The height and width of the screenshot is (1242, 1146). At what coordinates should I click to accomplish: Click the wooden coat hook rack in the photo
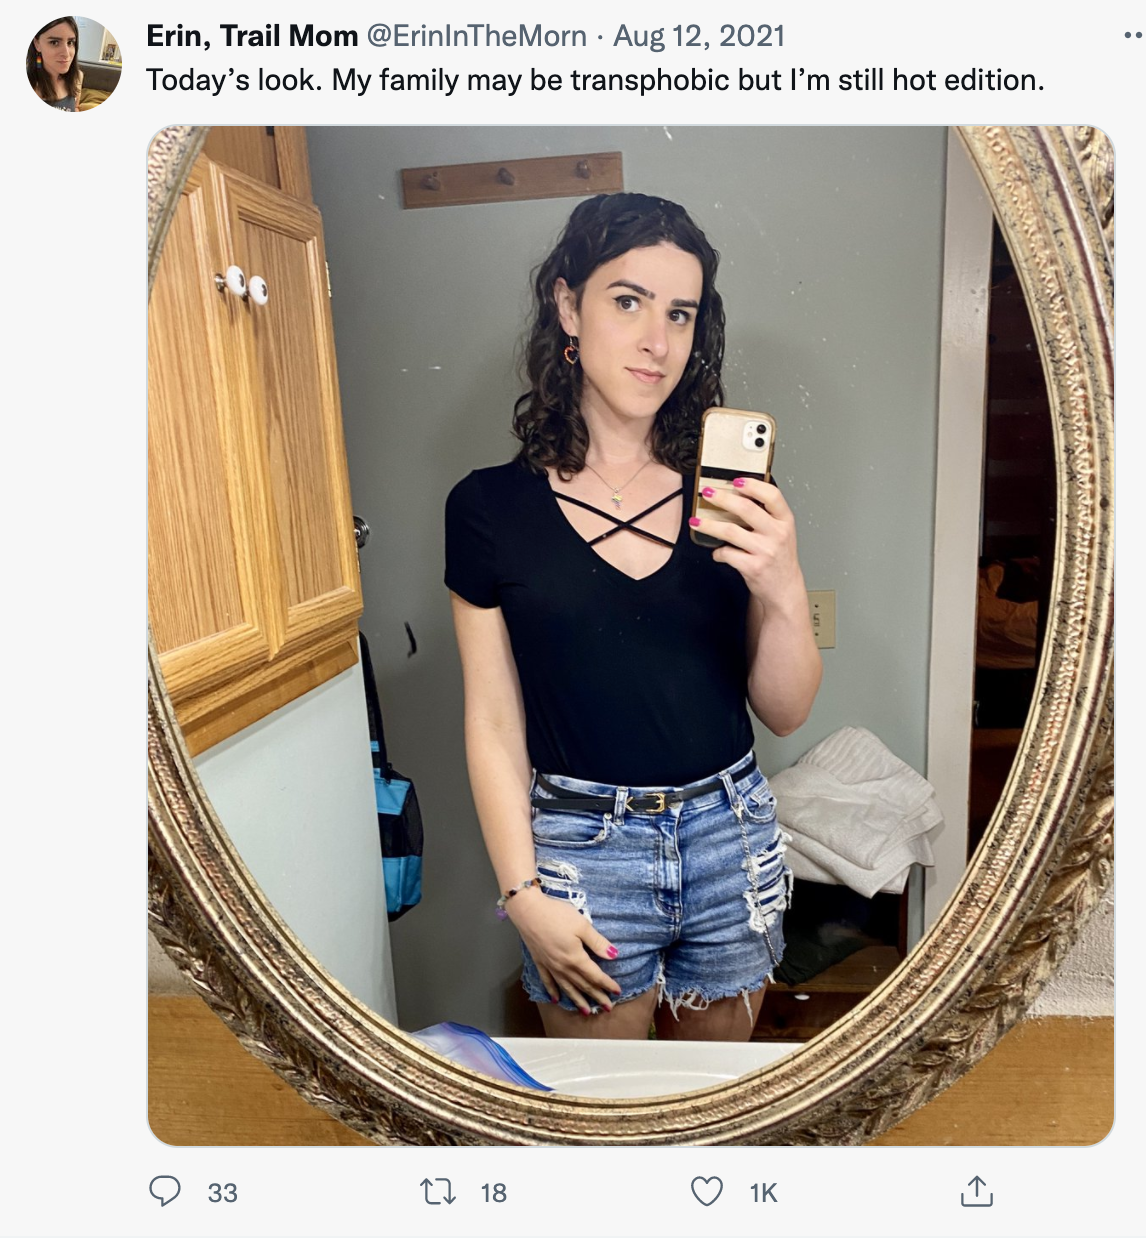tap(511, 179)
